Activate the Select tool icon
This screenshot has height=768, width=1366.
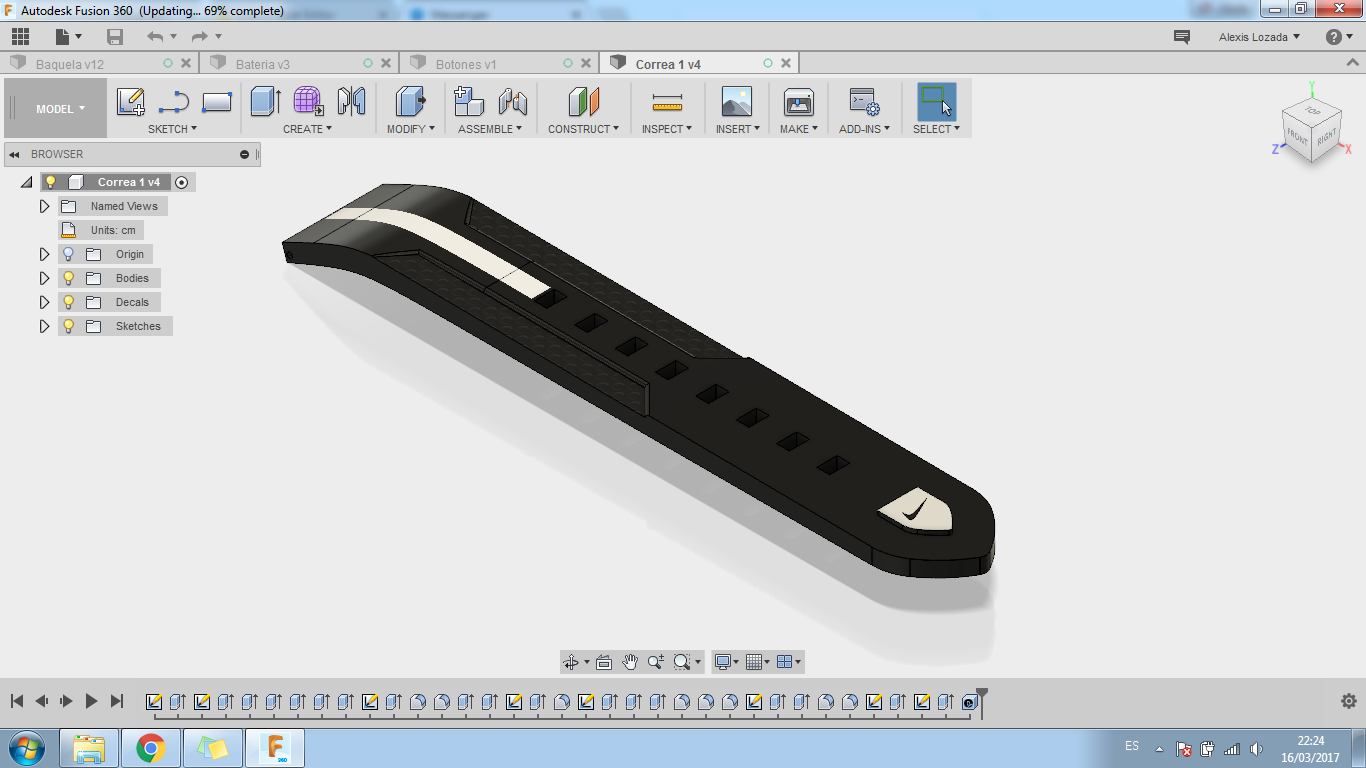point(936,102)
